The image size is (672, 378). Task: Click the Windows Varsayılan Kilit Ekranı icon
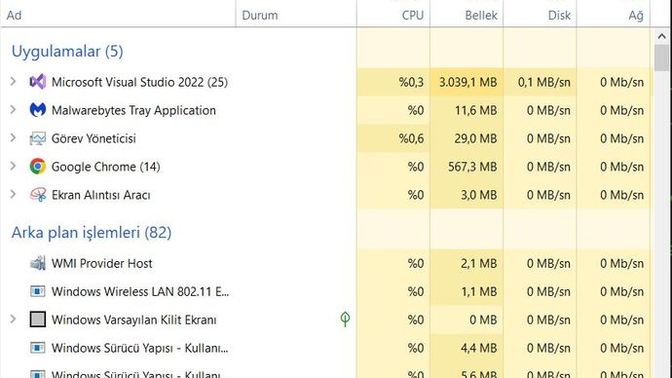[x=38, y=319]
